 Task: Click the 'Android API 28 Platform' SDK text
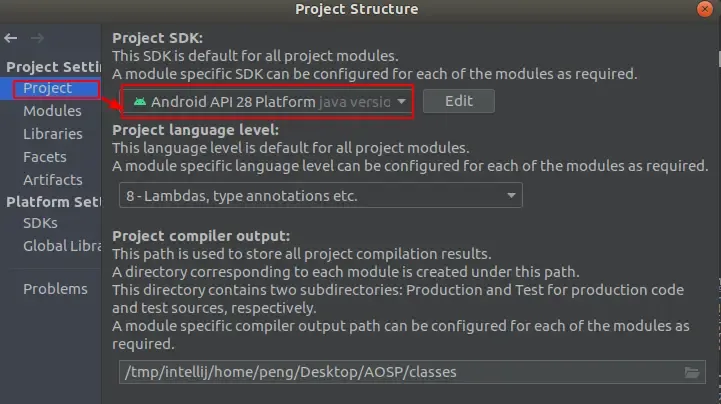coord(233,102)
